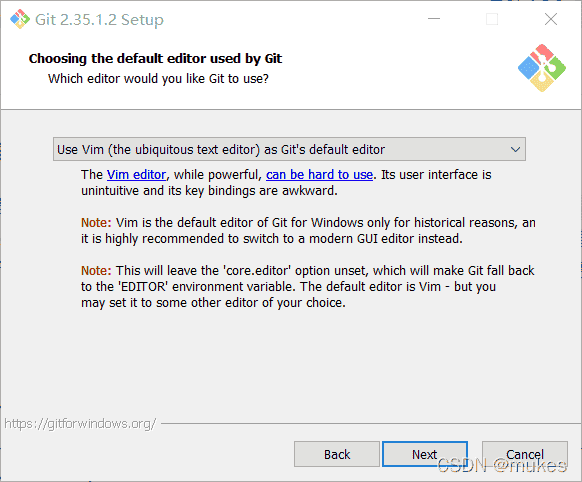The image size is (582, 482).
Task: Click the first orange "Note:" label about Vim
Action: point(96,223)
